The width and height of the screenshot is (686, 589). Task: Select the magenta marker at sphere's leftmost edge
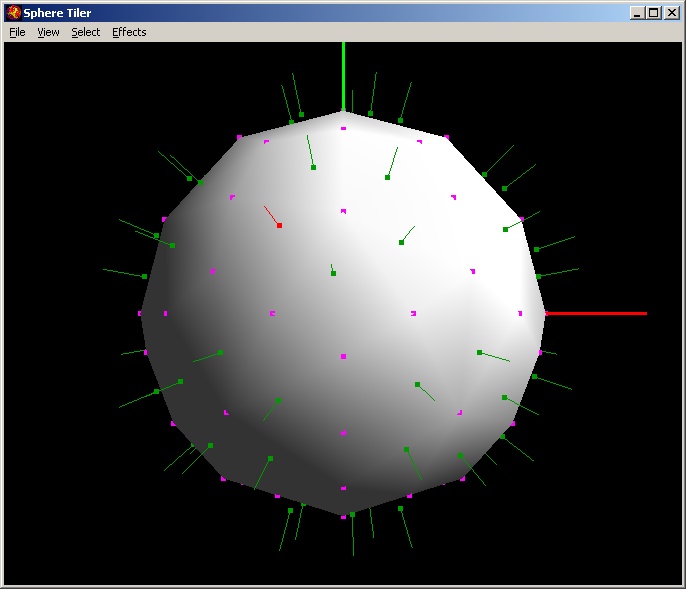(140, 313)
